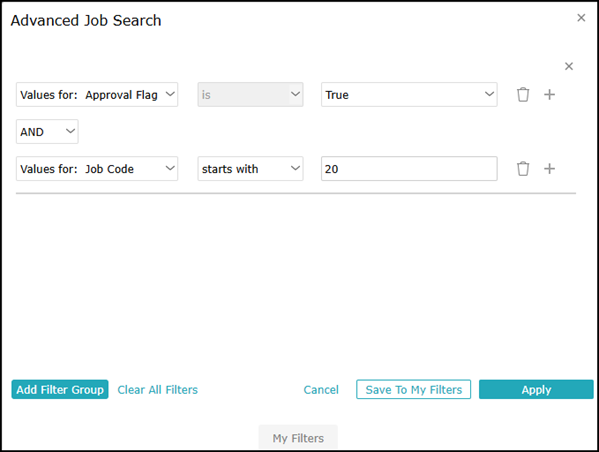Apply the job search filters

(x=536, y=390)
